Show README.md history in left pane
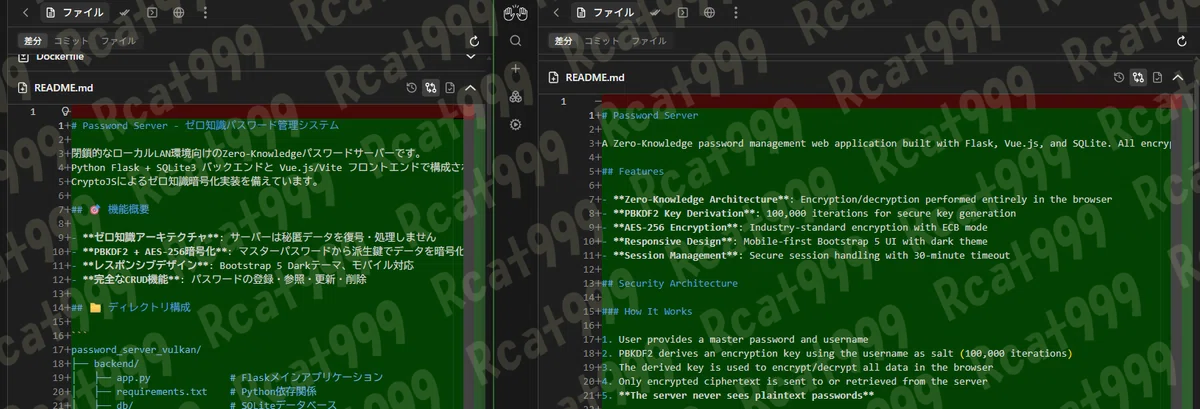Screen dimensions: 1200x409 410,88
